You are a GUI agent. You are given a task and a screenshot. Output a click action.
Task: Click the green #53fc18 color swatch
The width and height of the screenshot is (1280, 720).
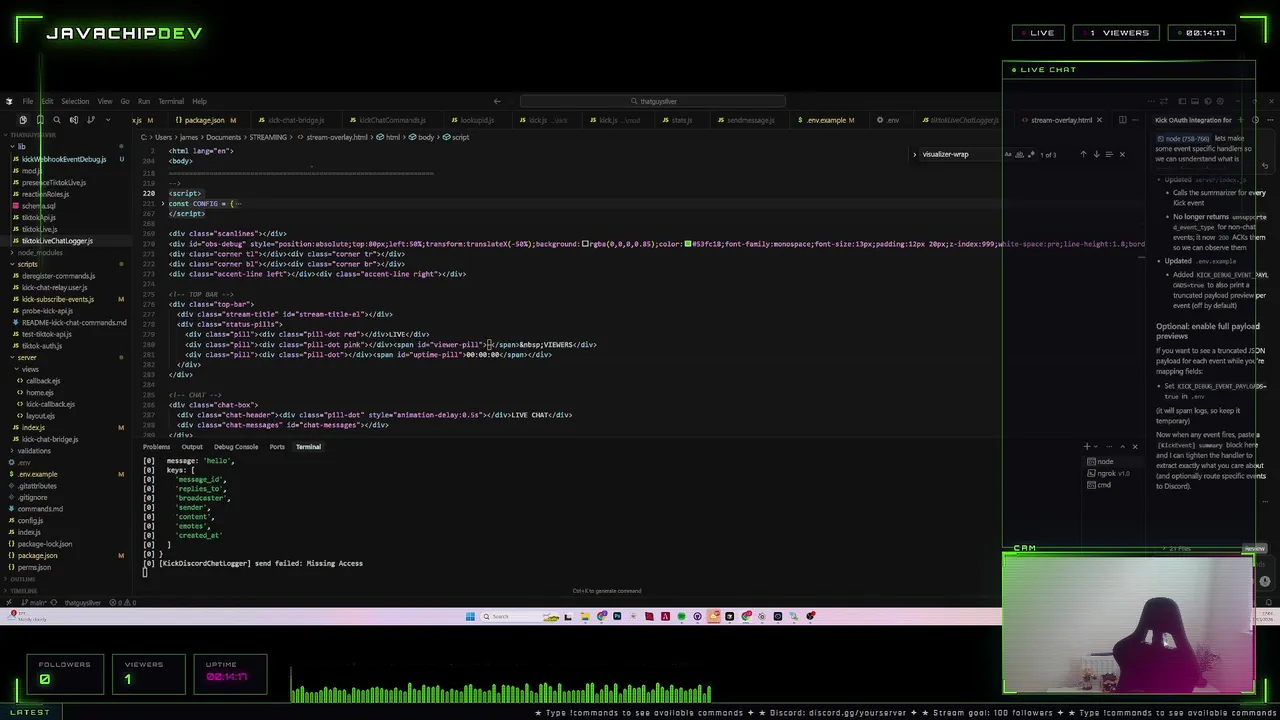tap(688, 244)
